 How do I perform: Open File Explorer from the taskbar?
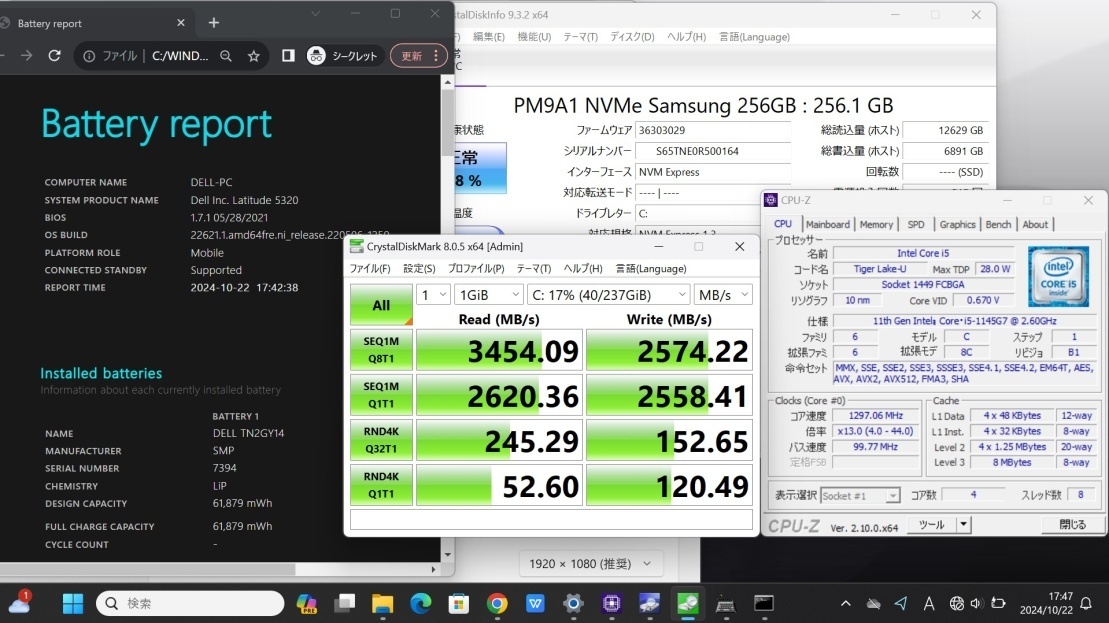click(383, 603)
